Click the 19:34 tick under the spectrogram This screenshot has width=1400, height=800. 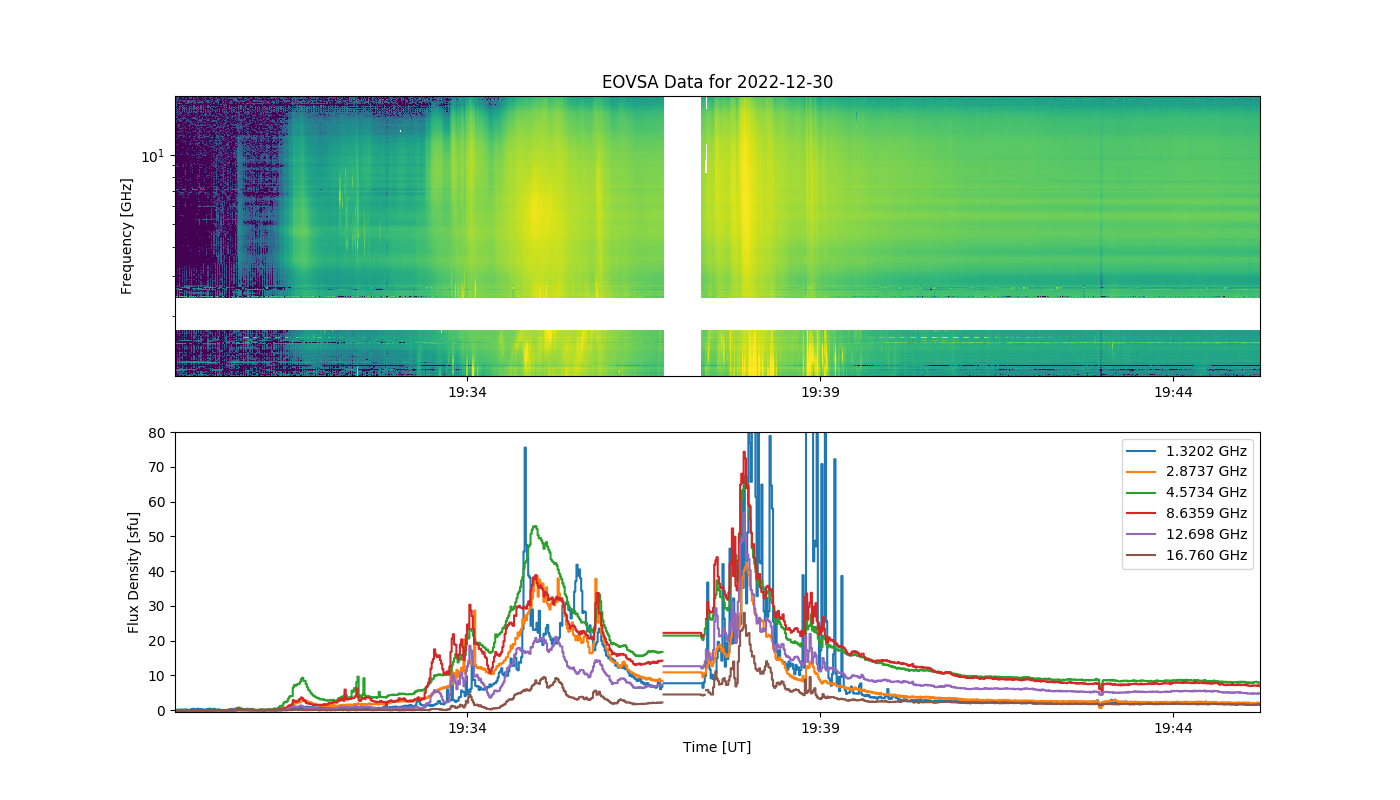[x=467, y=392]
